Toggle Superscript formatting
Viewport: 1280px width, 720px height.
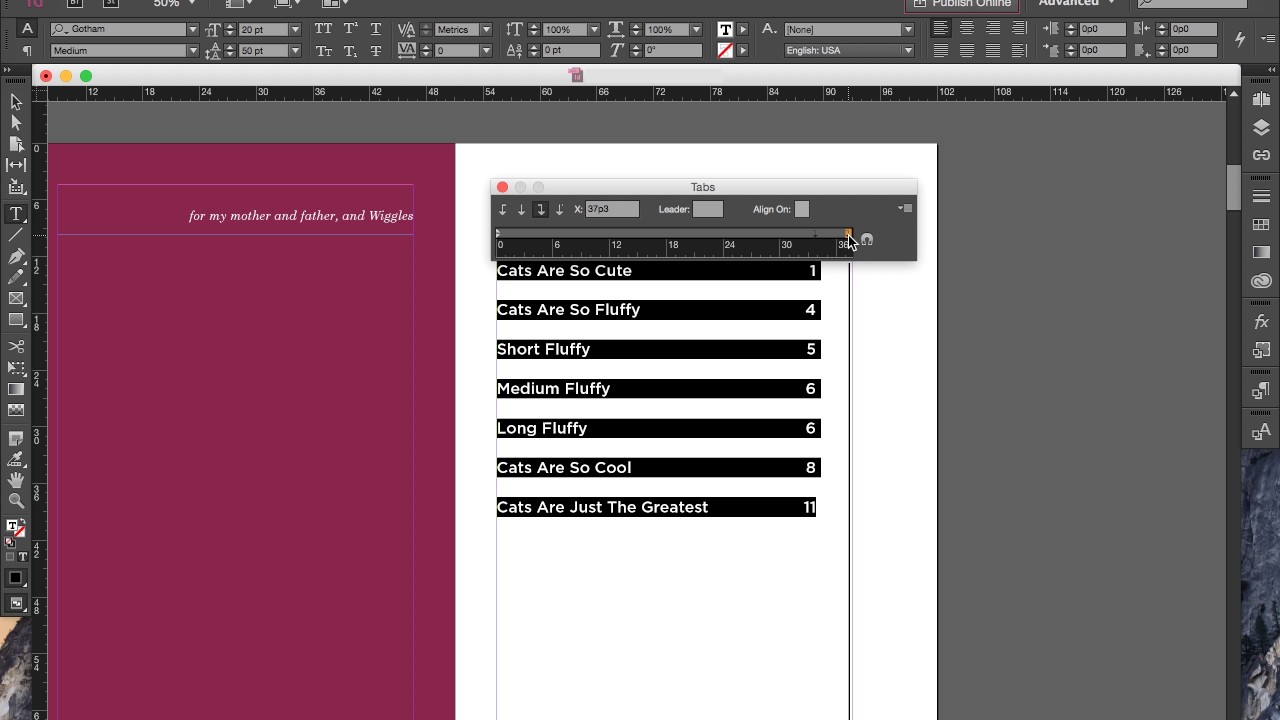coord(350,29)
